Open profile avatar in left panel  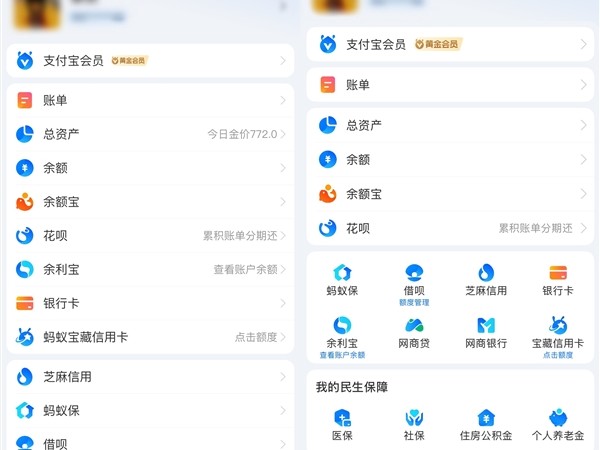tap(37, 13)
